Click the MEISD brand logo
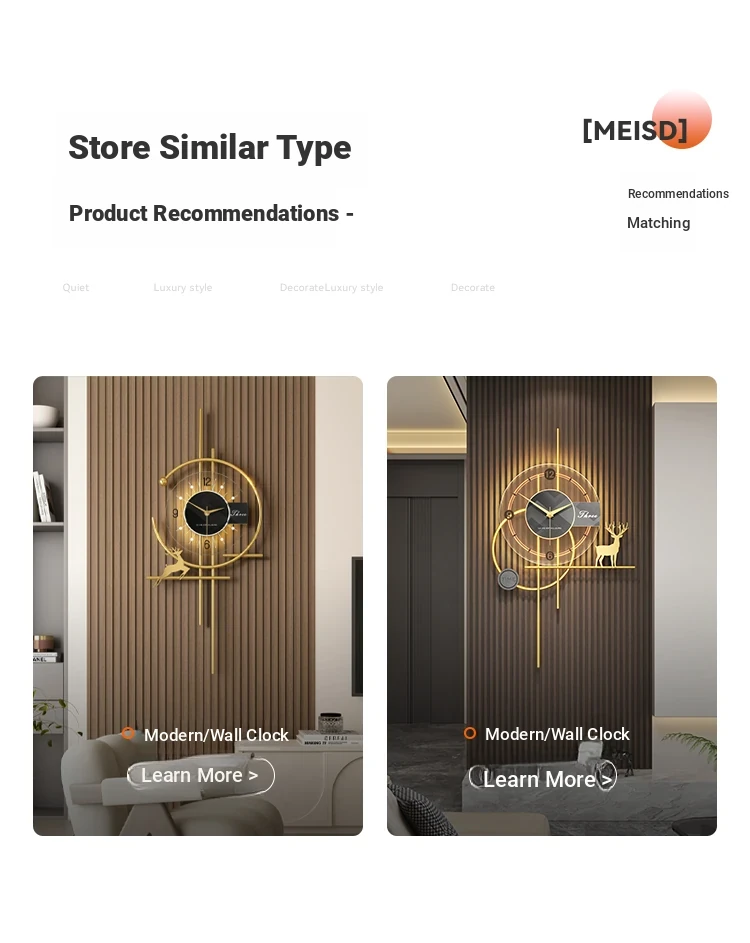Image resolution: width=750 pixels, height=943 pixels. [635, 130]
